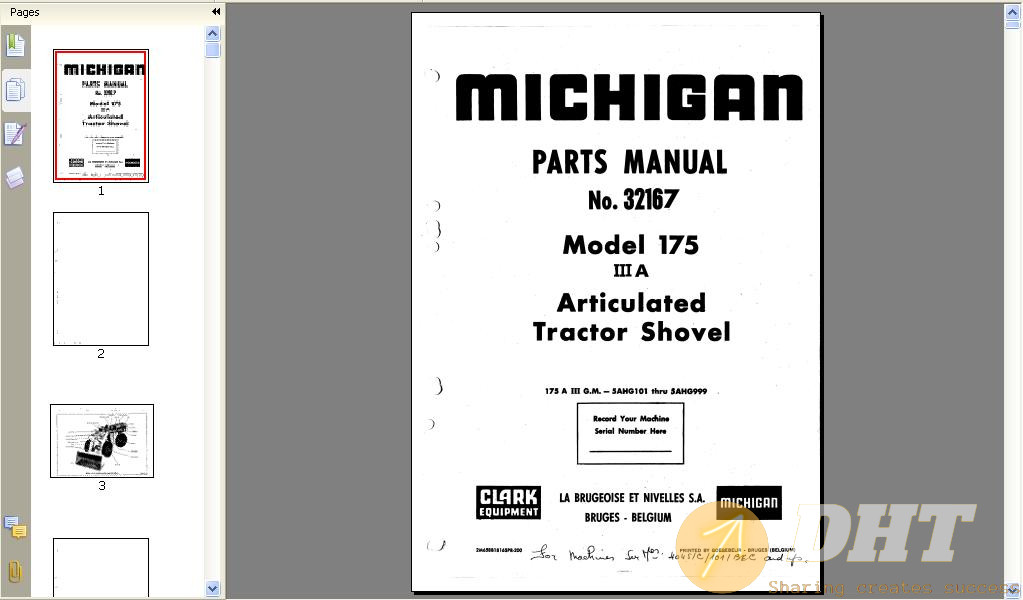Click the Clark Equipment logo
This screenshot has width=1023, height=600.
(508, 503)
